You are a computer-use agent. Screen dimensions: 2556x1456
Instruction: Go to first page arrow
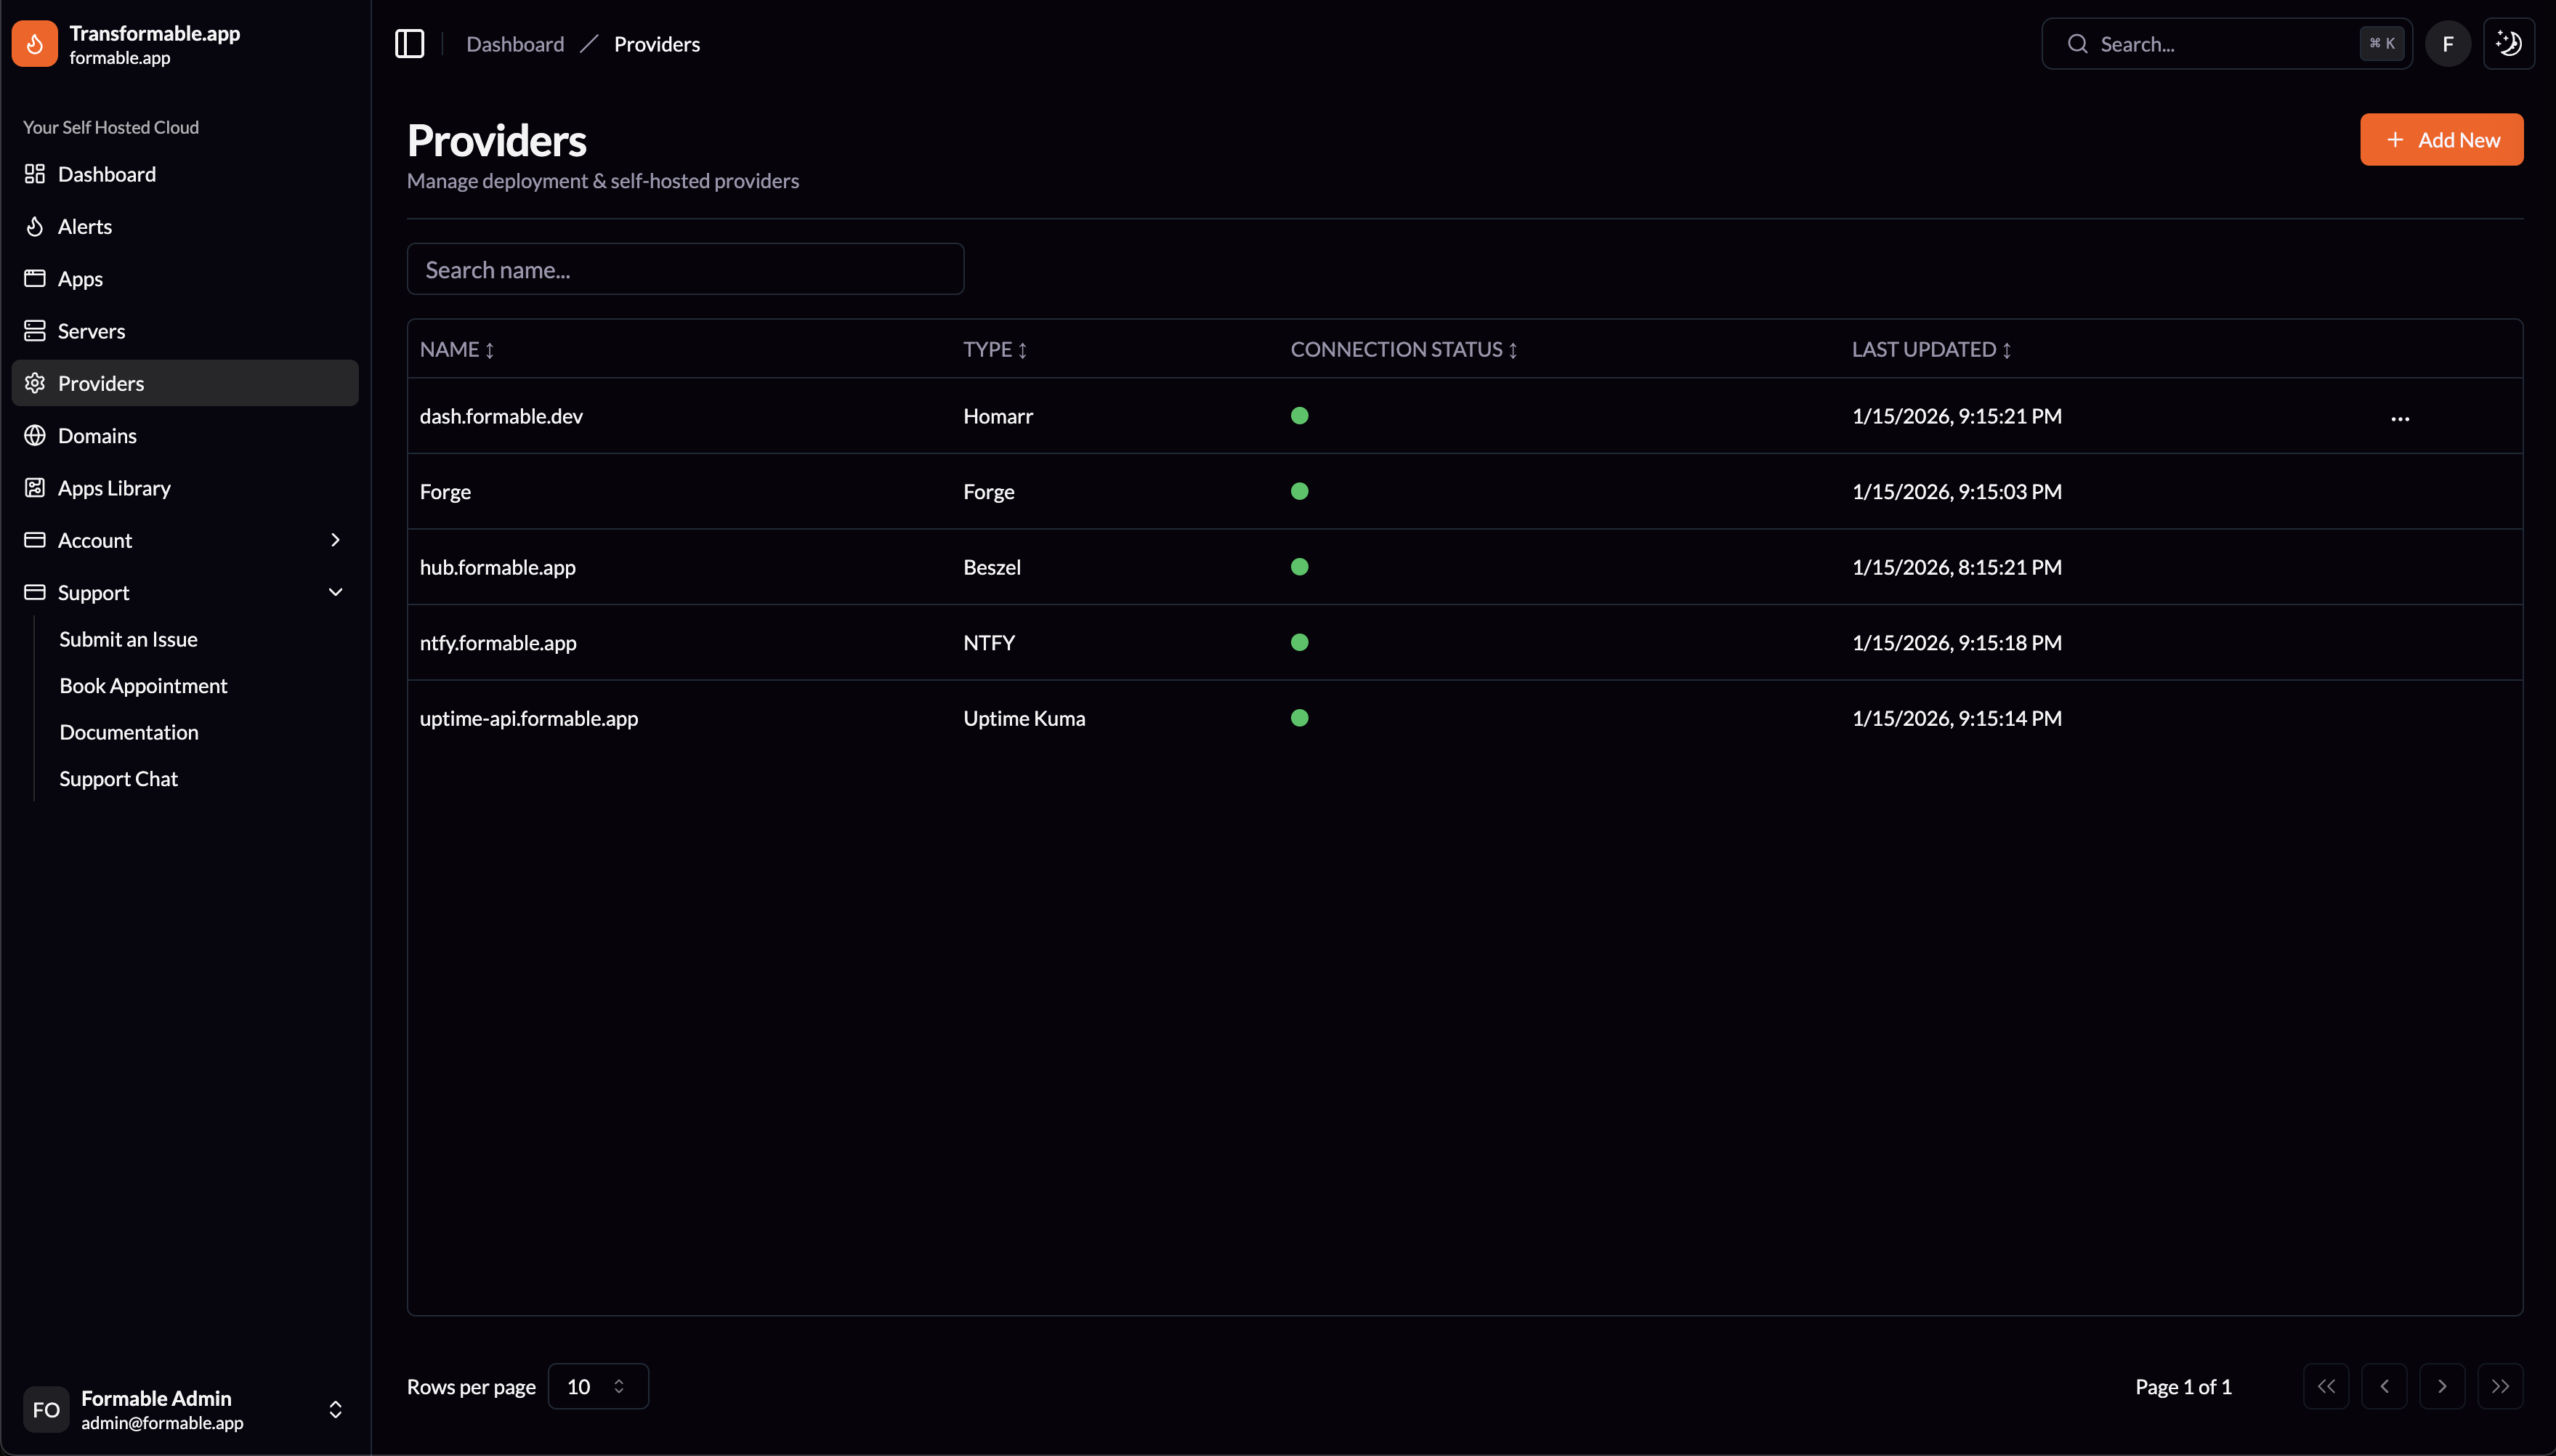(2326, 1386)
